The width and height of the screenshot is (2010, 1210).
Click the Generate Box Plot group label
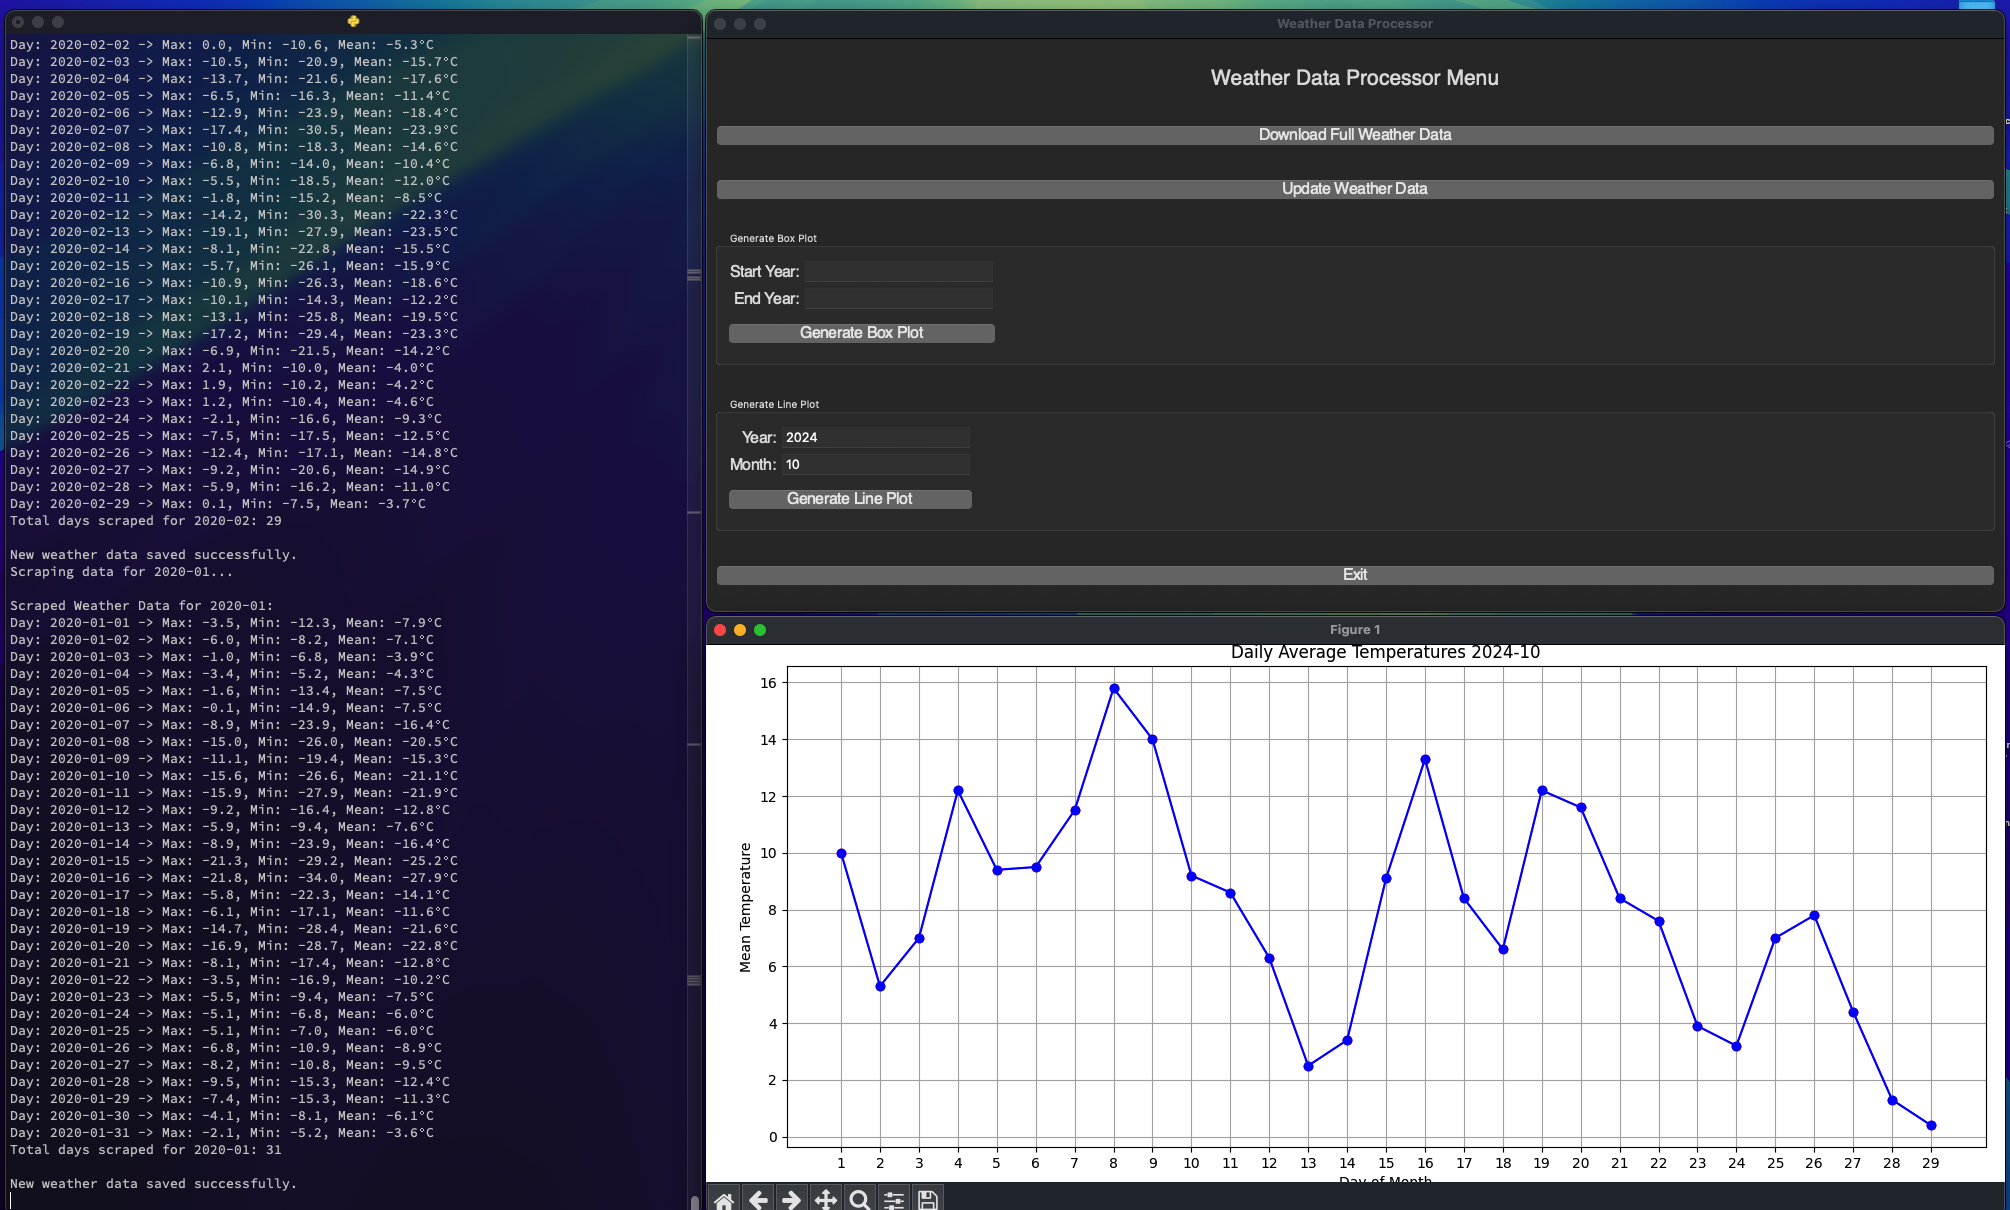coord(773,238)
